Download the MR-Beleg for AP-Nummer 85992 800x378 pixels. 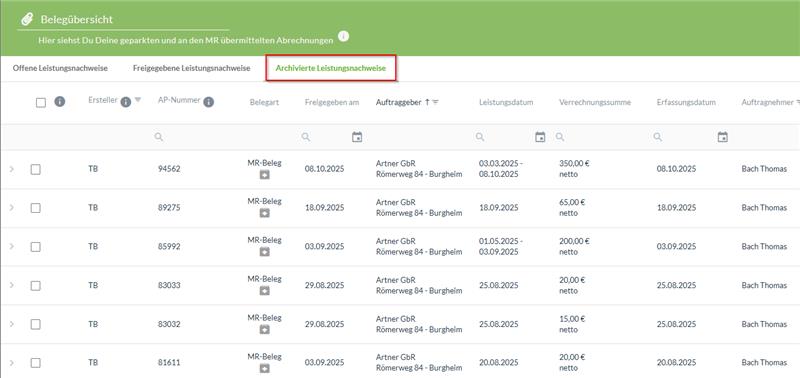[x=264, y=252]
